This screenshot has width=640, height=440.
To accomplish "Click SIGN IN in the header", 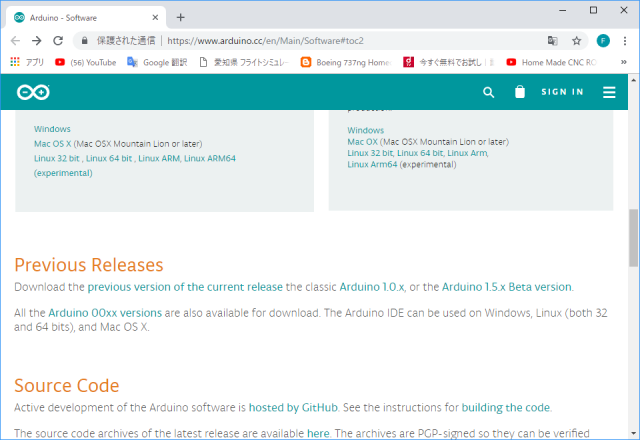I will tap(562, 92).
